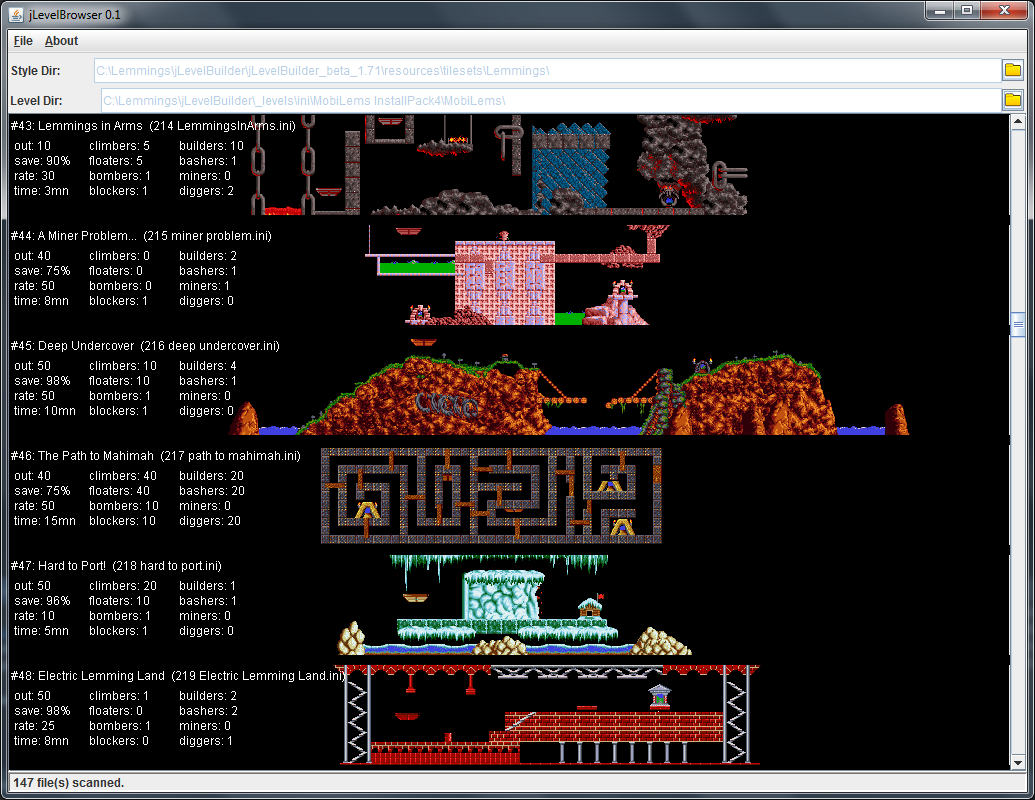
Task: Browse for Level Dir folder
Action: pos(1013,100)
